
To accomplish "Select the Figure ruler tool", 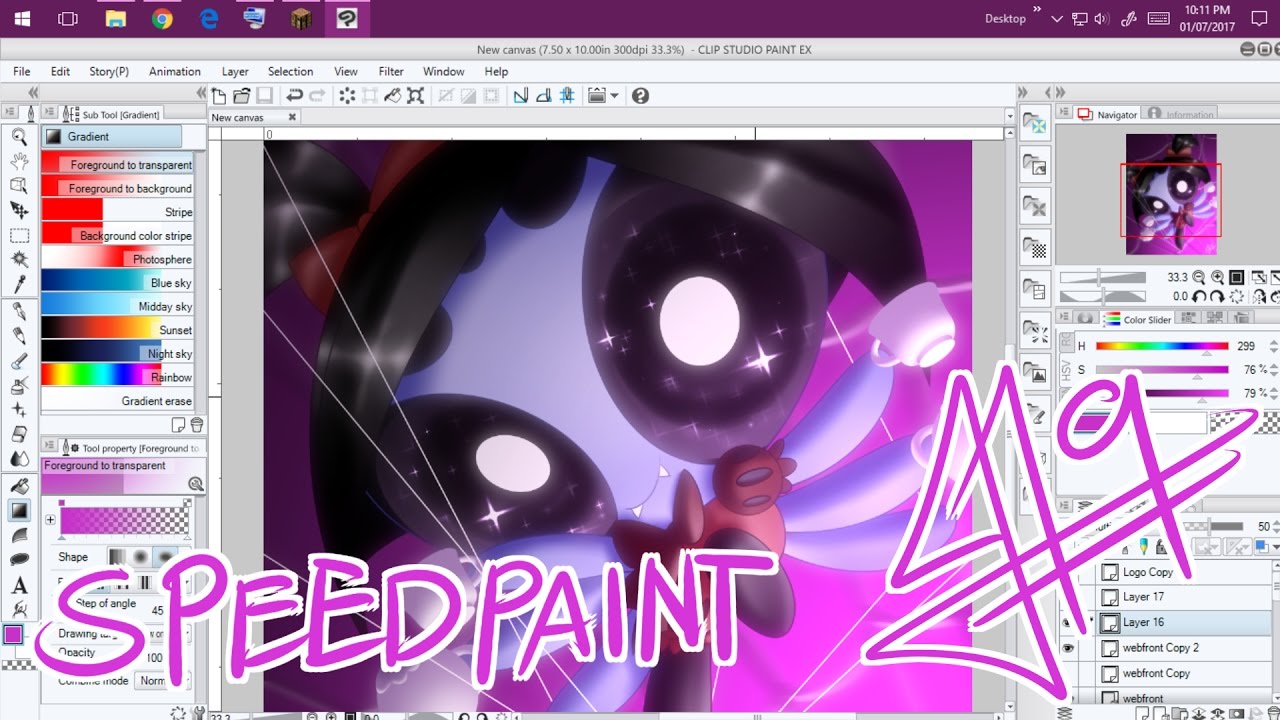I will tap(19, 535).
